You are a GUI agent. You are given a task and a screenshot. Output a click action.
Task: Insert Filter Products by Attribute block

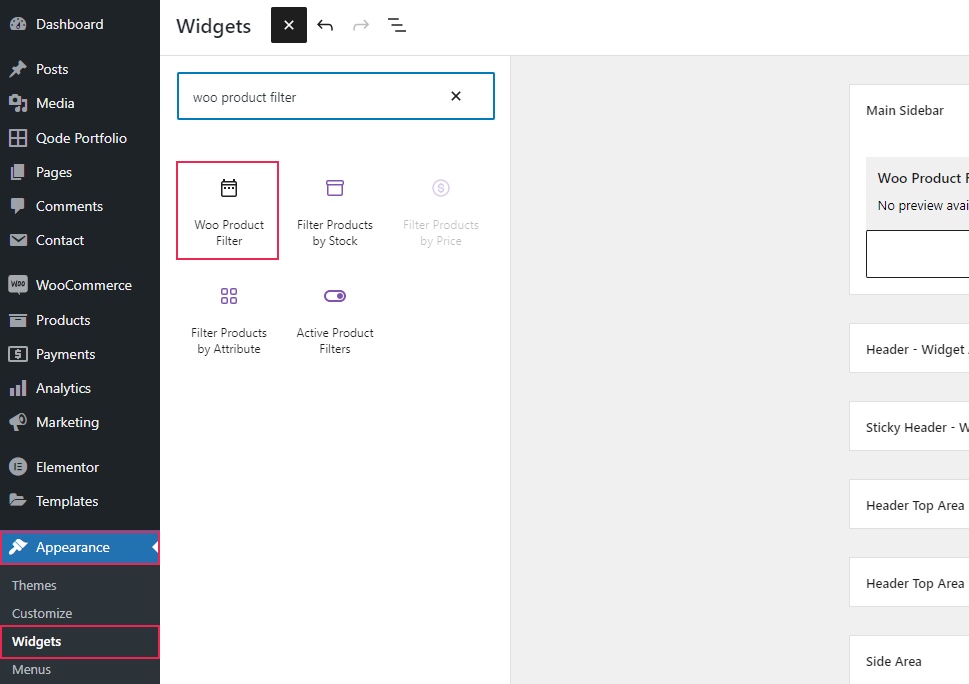pyautogui.click(x=229, y=319)
